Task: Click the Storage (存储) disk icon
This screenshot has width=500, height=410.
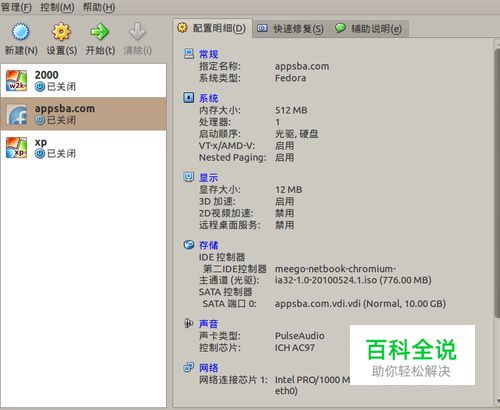Action: [189, 245]
